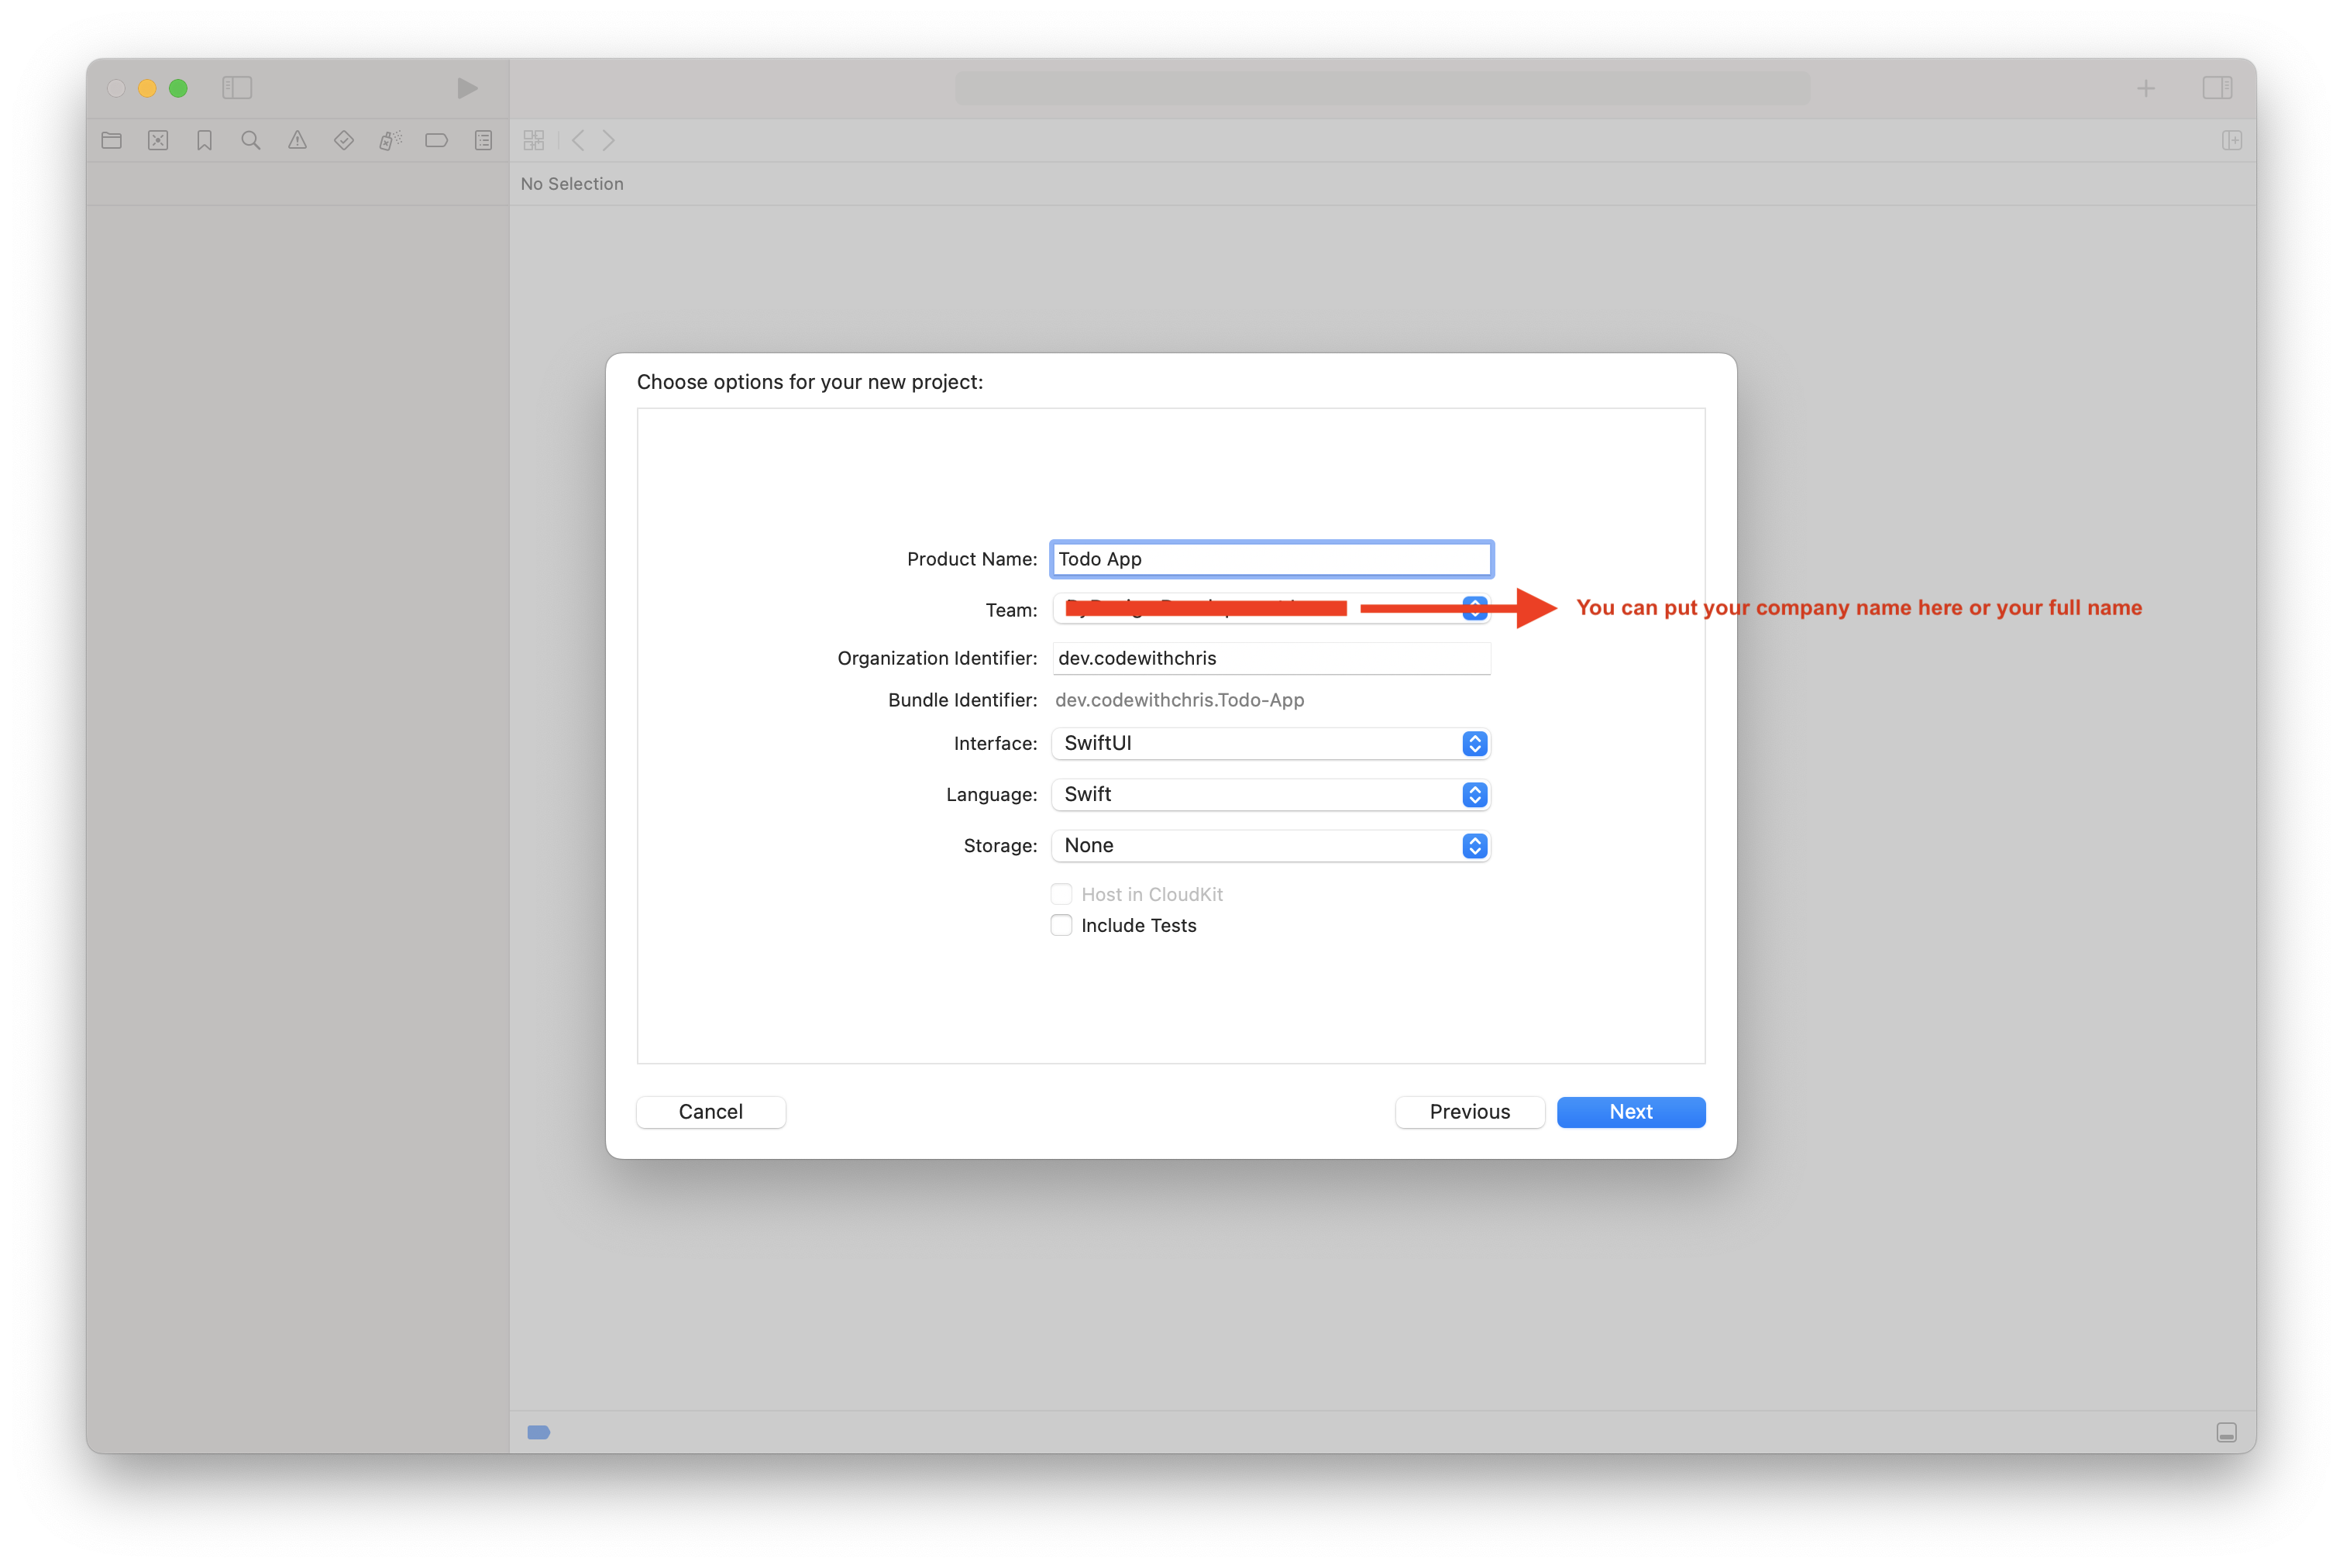Toggle the left navigator sidebar
The width and height of the screenshot is (2343, 1568).
[x=237, y=88]
